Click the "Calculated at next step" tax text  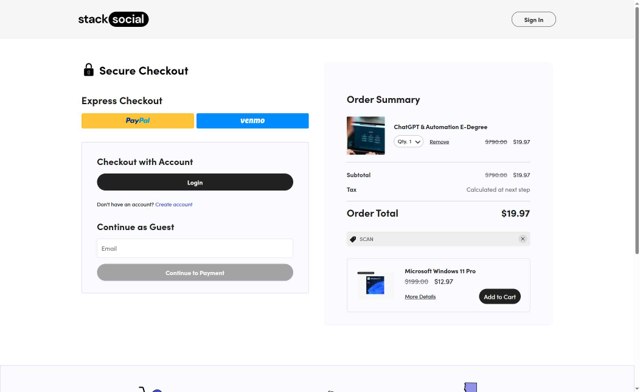tap(498, 190)
